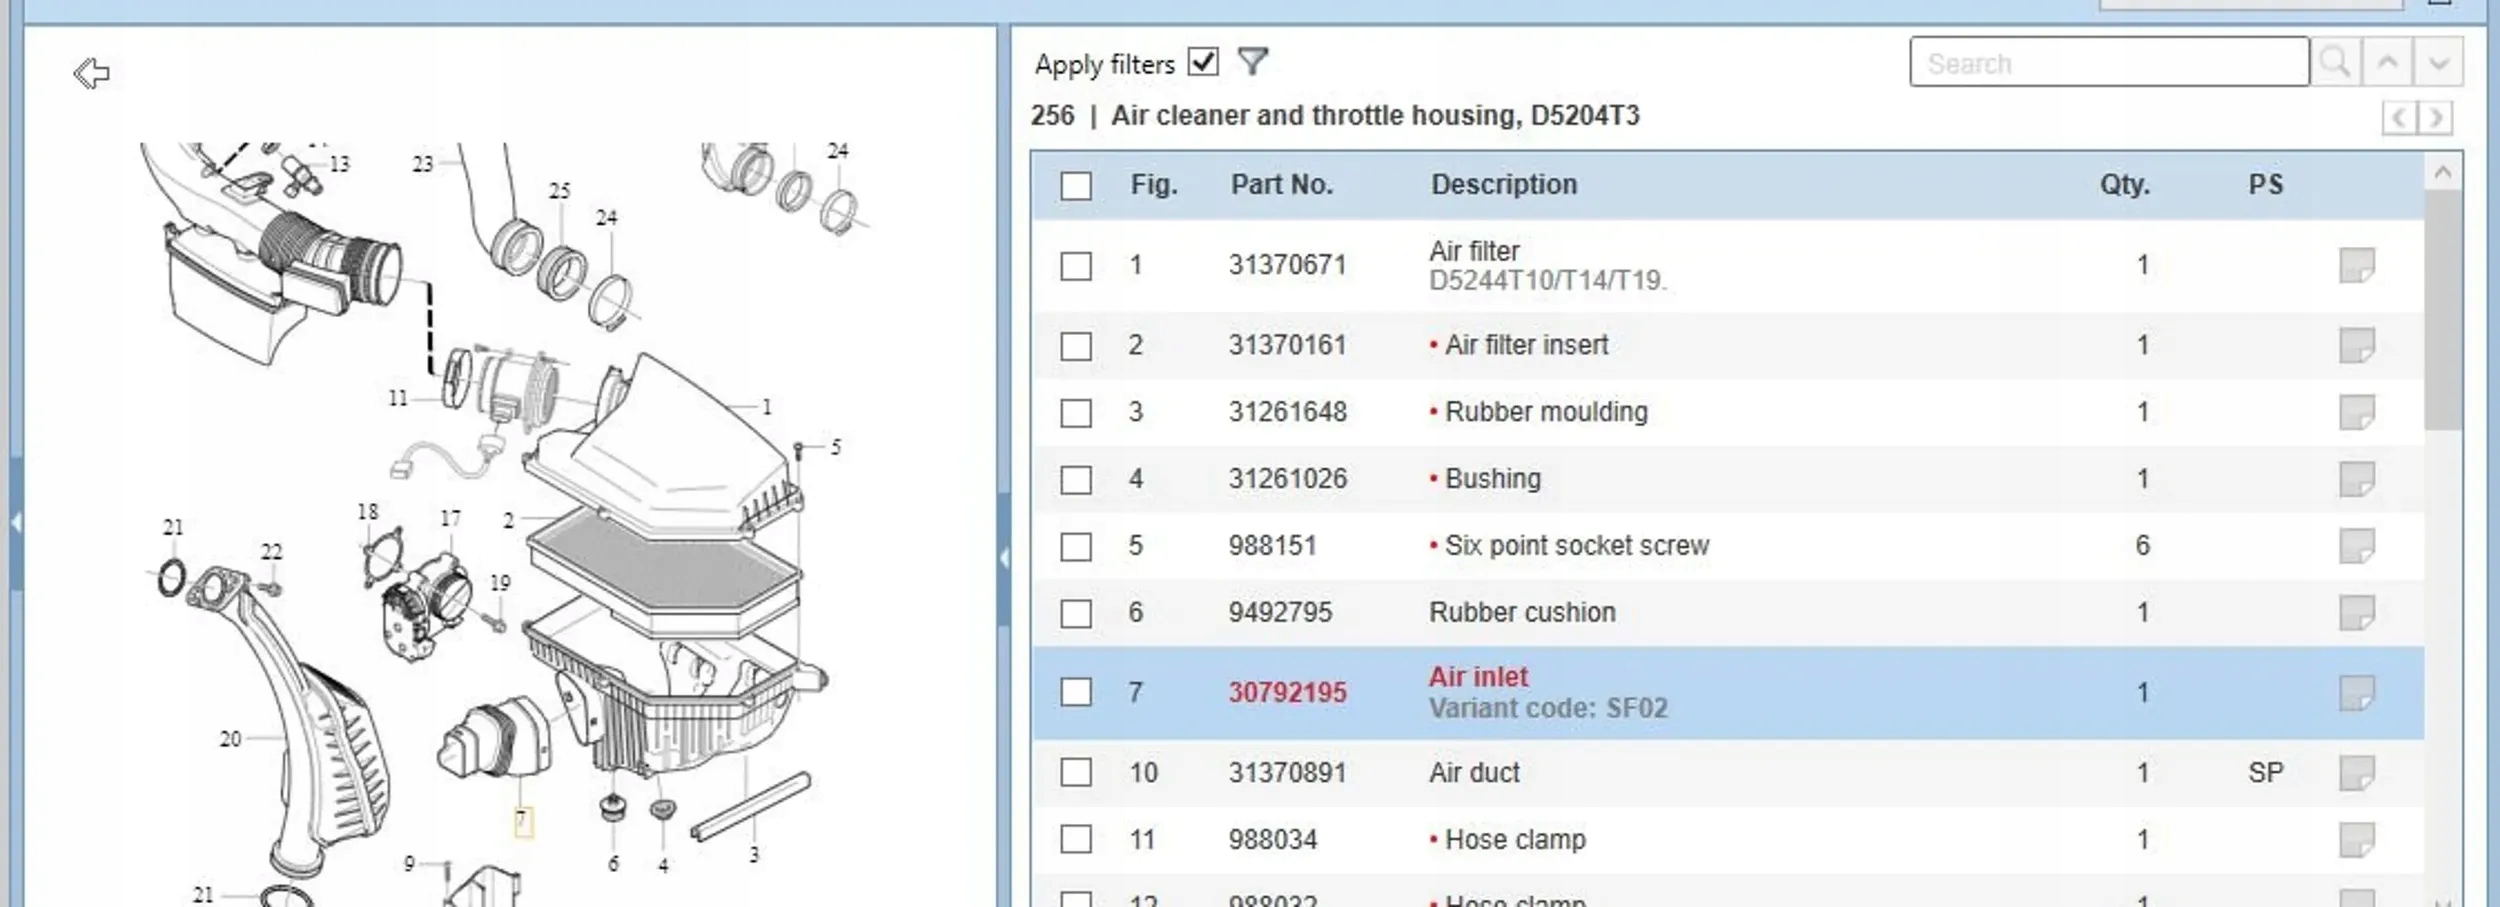The height and width of the screenshot is (907, 2500).
Task: Click callout 18 on the diagram
Action: [368, 511]
